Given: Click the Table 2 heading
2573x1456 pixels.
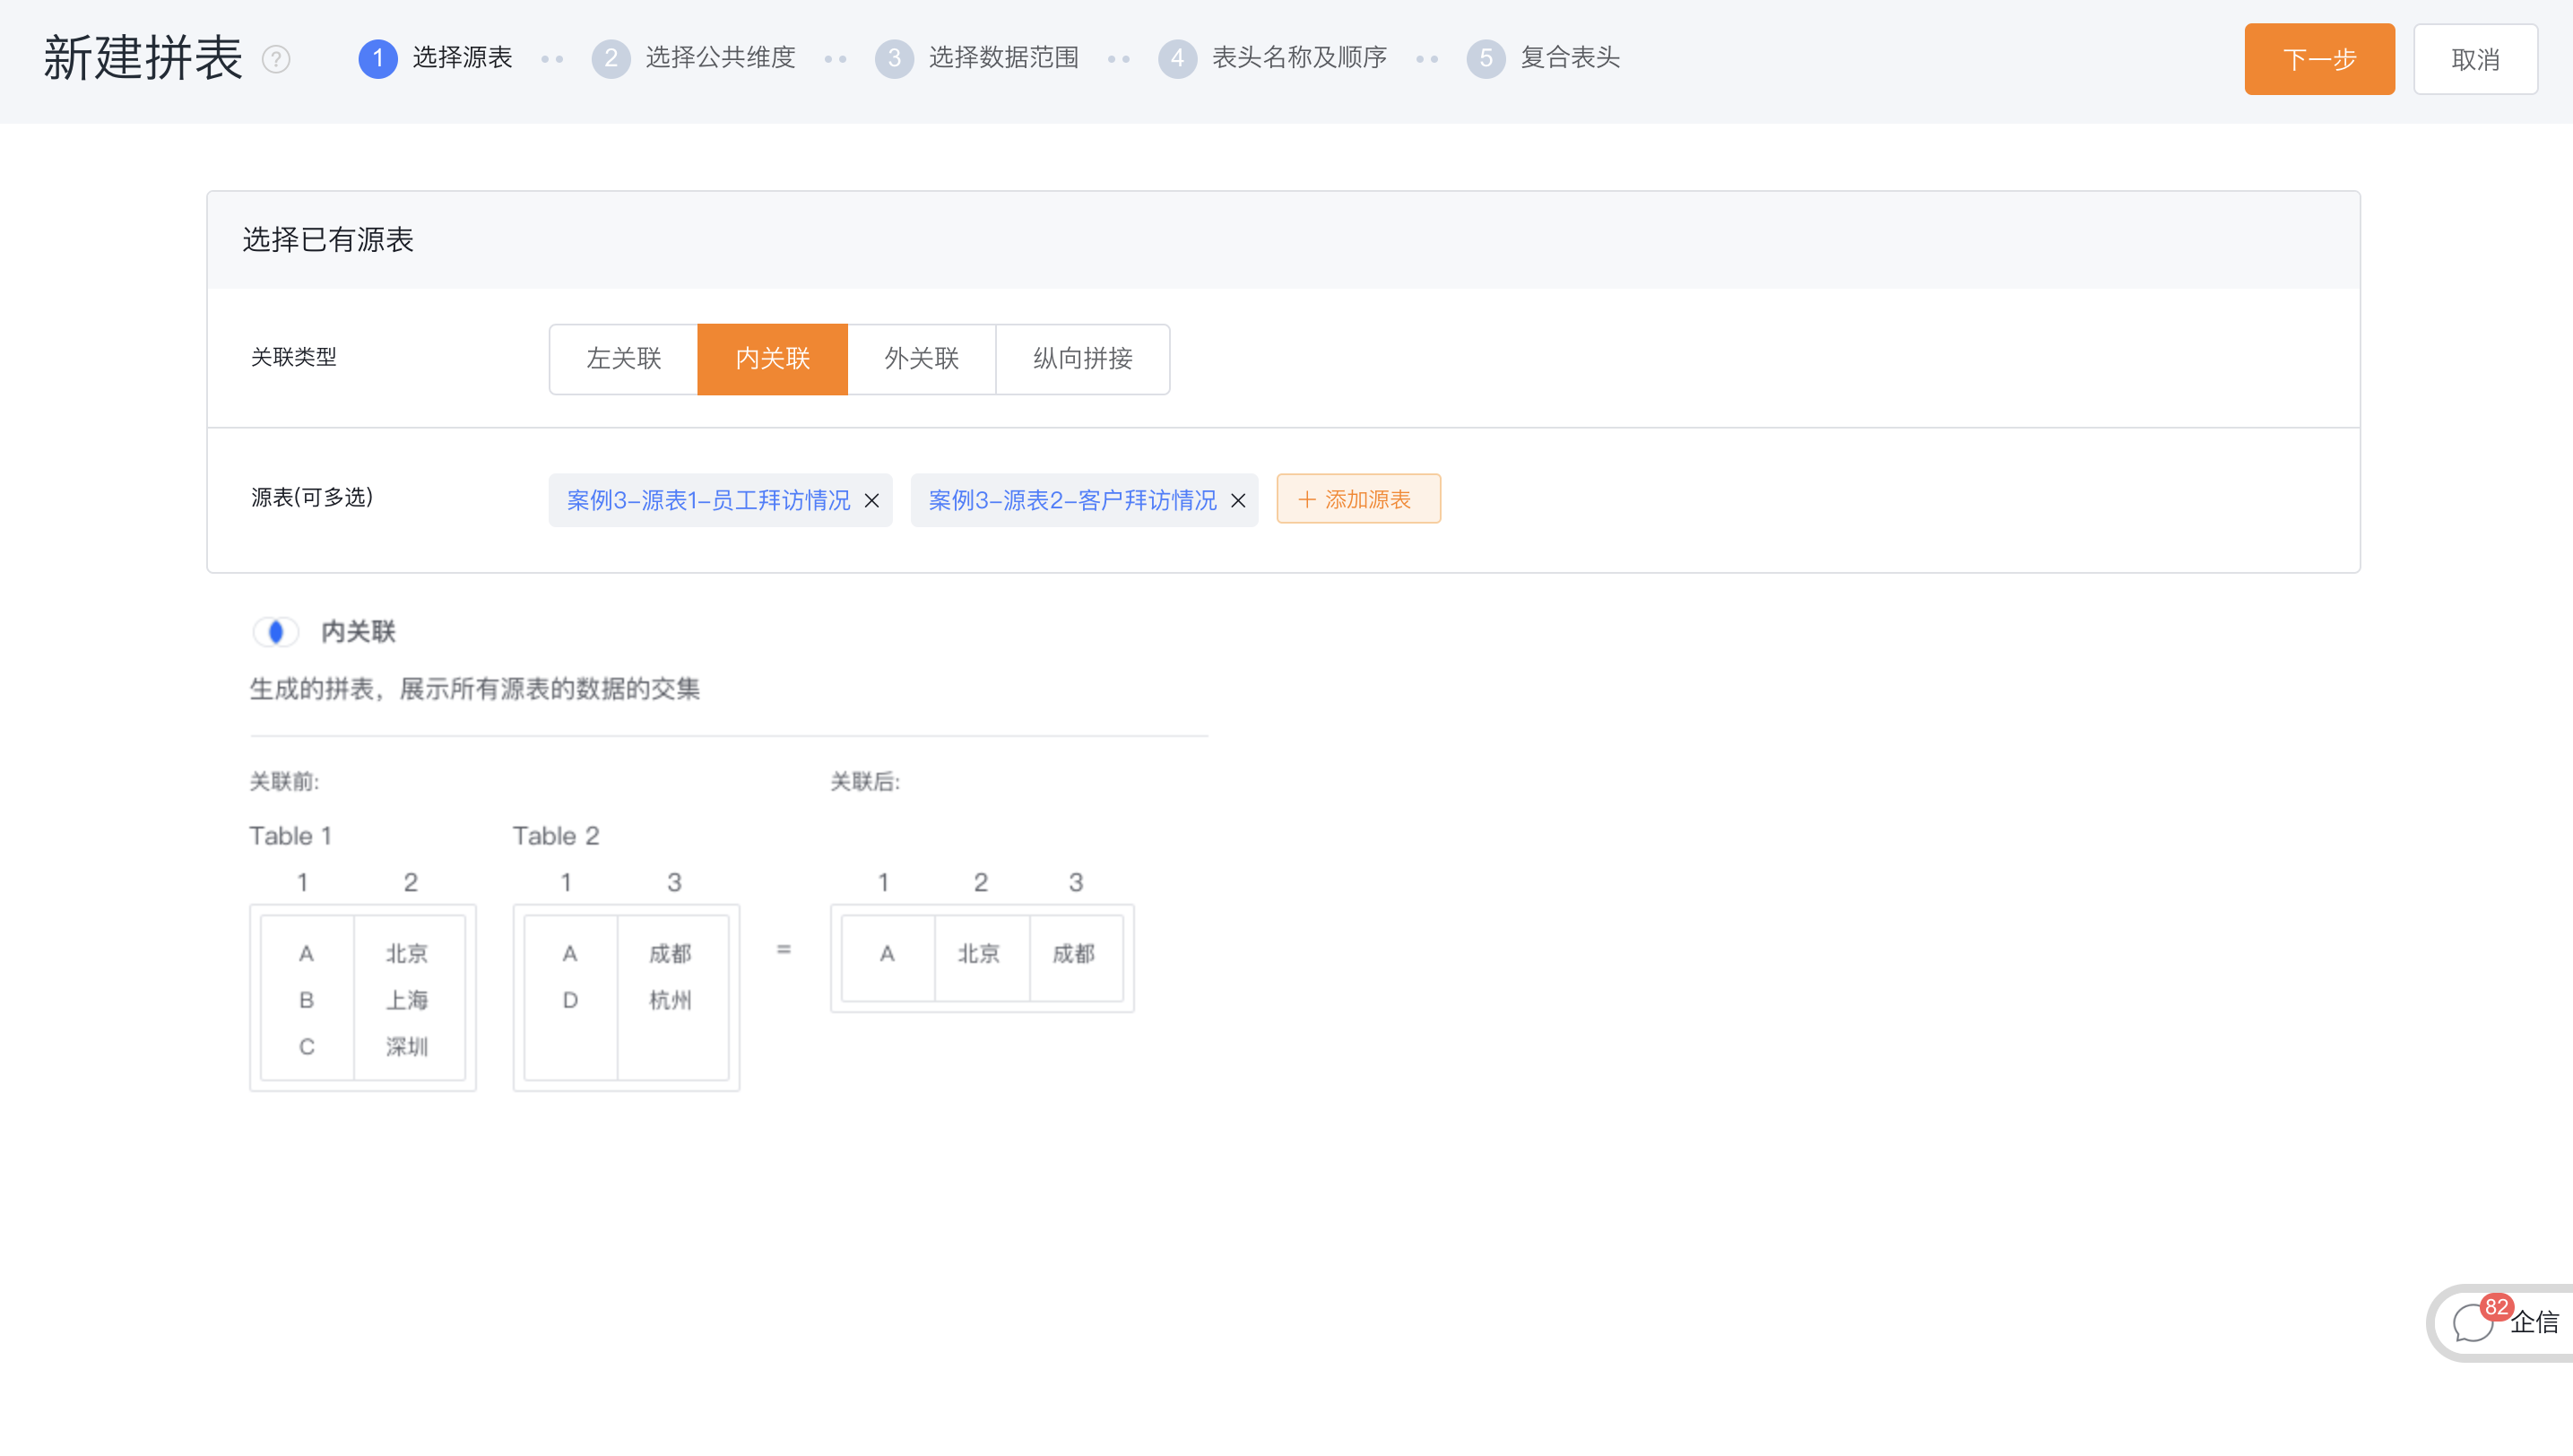Looking at the screenshot, I should (556, 835).
